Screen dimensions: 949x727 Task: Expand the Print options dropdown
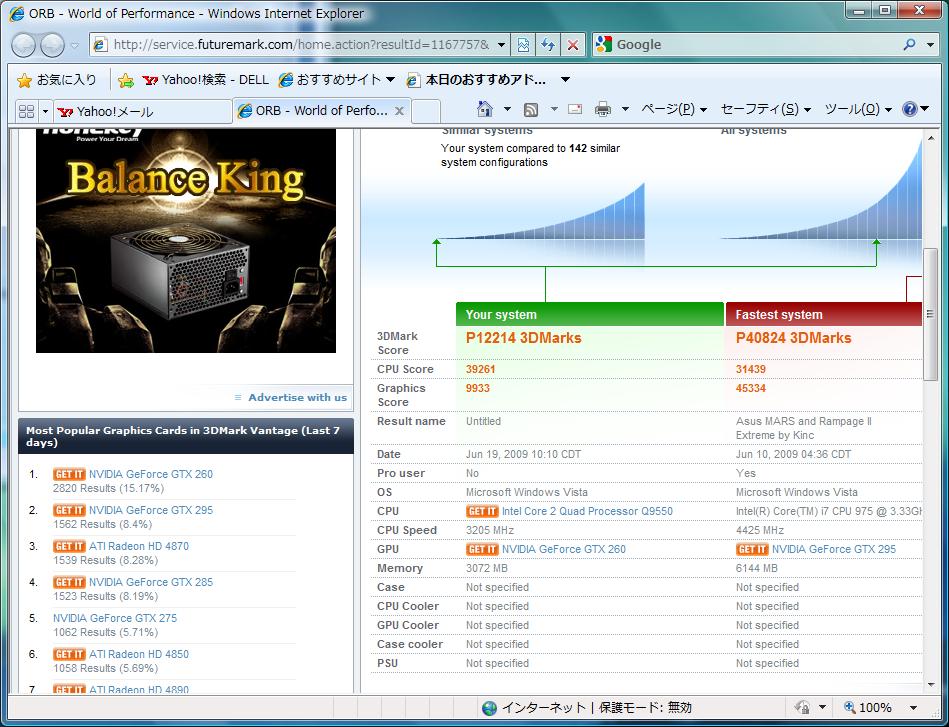(x=625, y=109)
